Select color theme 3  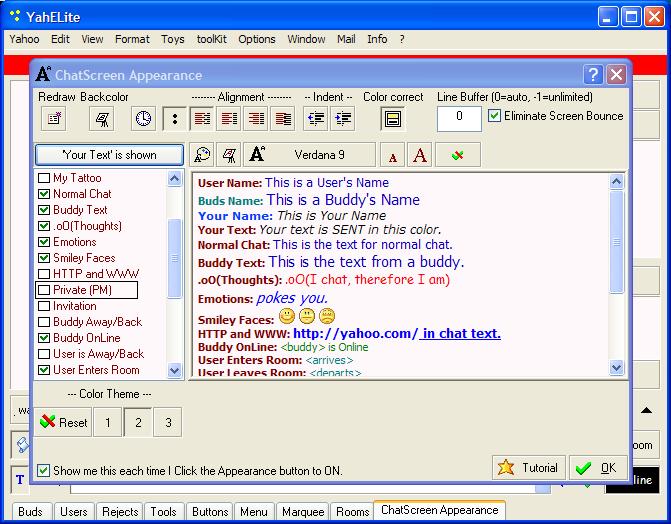(168, 423)
